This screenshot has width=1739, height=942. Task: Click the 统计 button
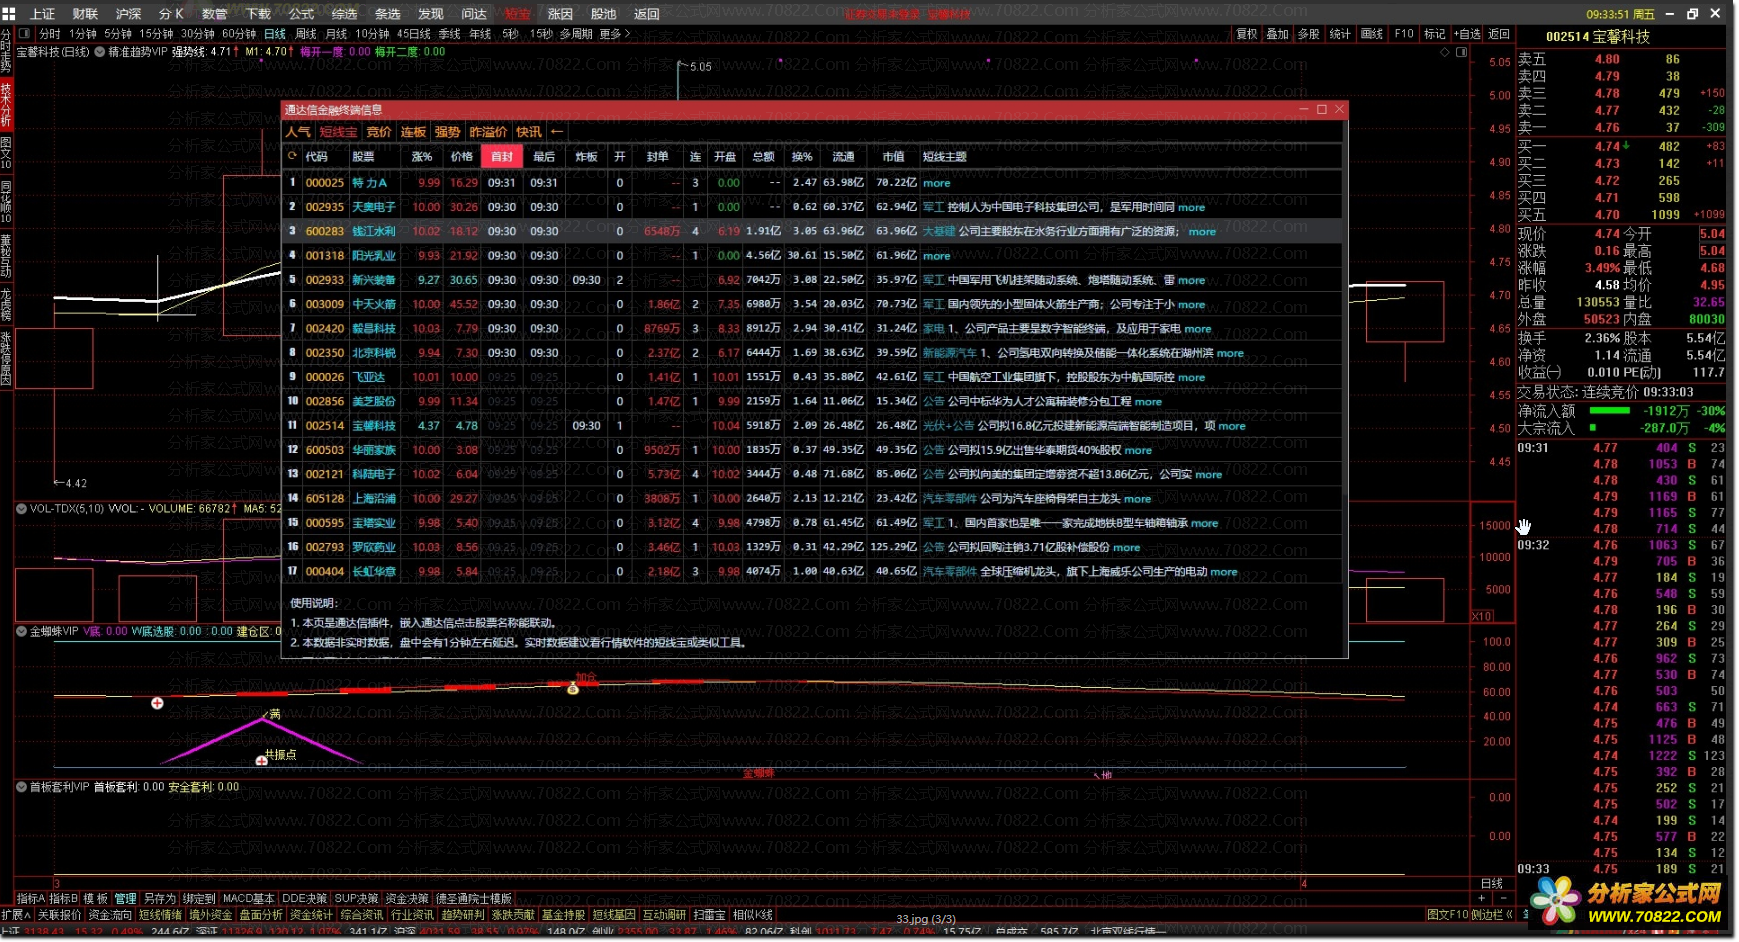tap(1340, 34)
